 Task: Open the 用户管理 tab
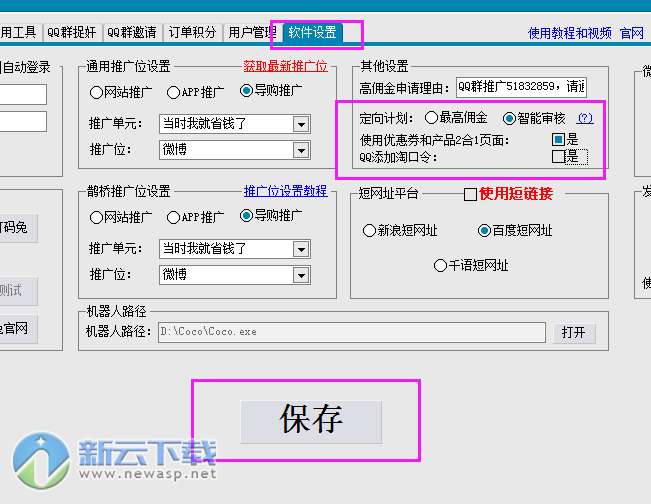(x=252, y=32)
